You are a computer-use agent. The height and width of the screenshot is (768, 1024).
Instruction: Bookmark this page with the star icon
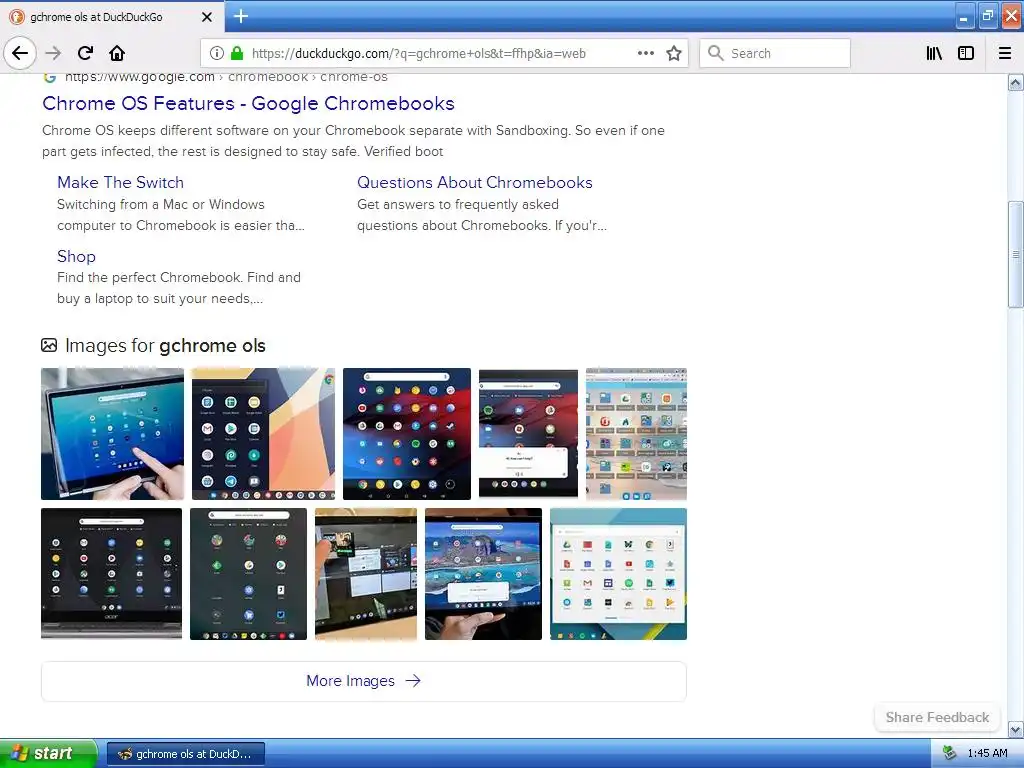click(x=674, y=53)
